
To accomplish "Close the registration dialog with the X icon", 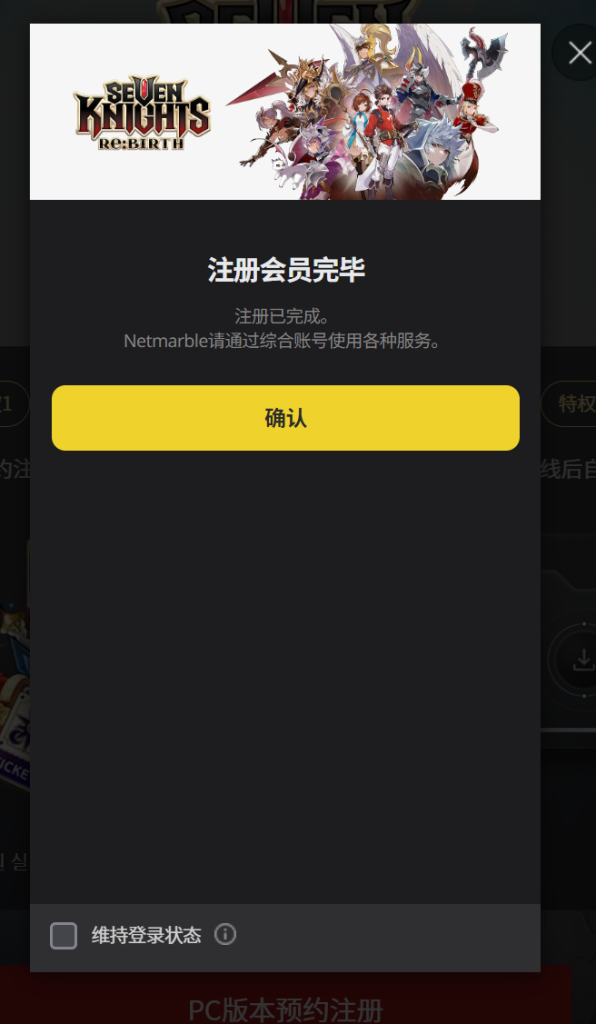I will pos(579,53).
